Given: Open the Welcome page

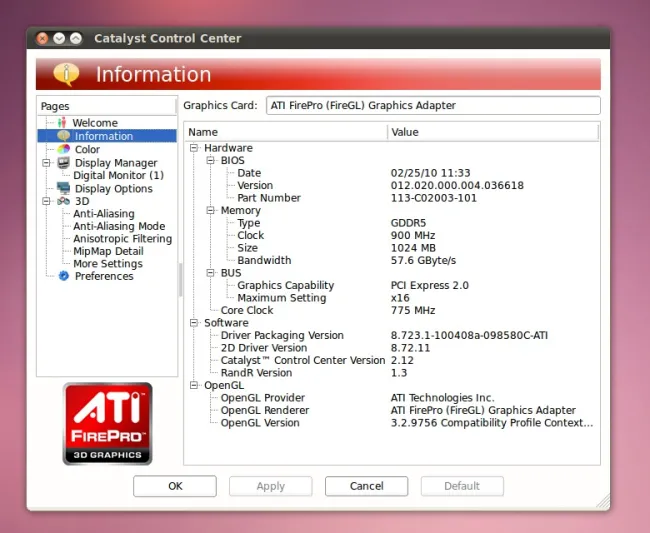Looking at the screenshot, I should point(95,123).
